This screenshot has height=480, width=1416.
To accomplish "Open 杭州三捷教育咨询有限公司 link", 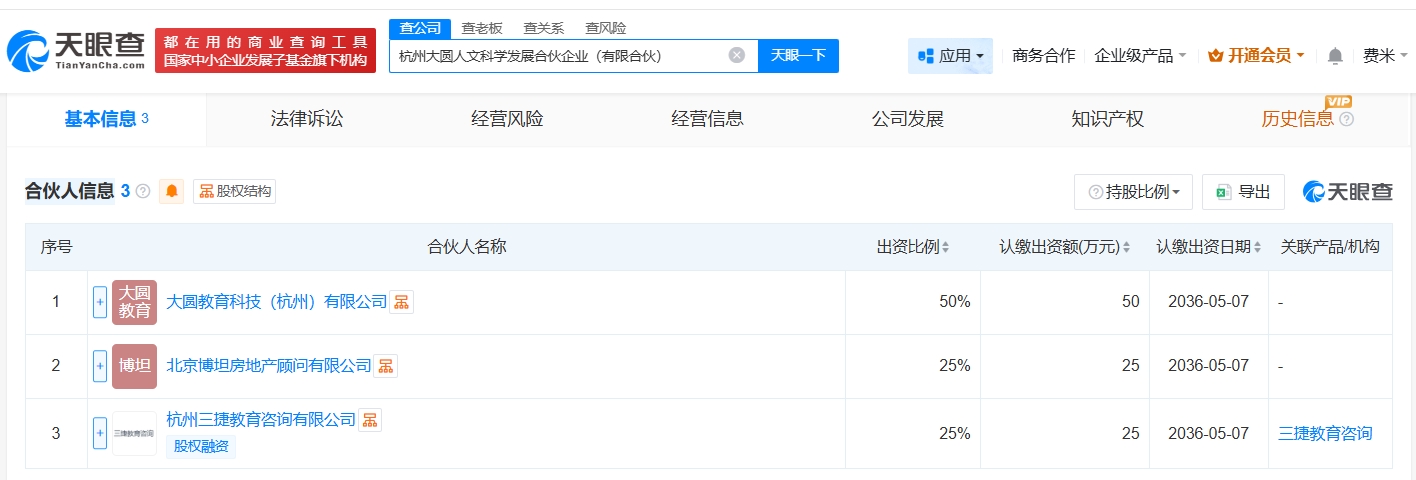I will [261, 420].
